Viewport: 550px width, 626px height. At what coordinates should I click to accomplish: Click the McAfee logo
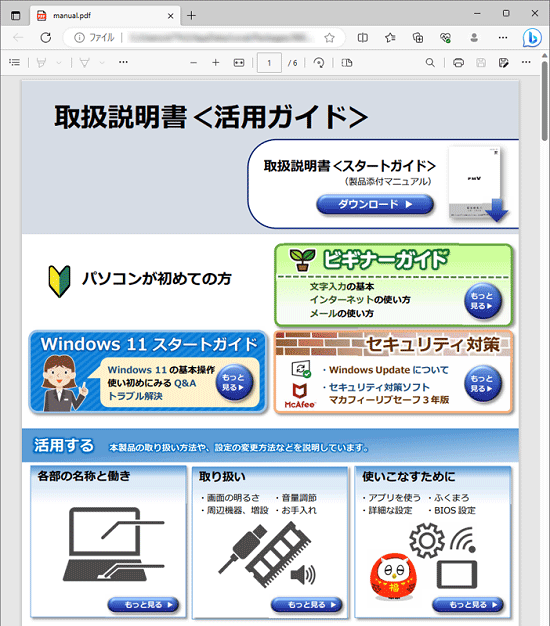coord(300,396)
